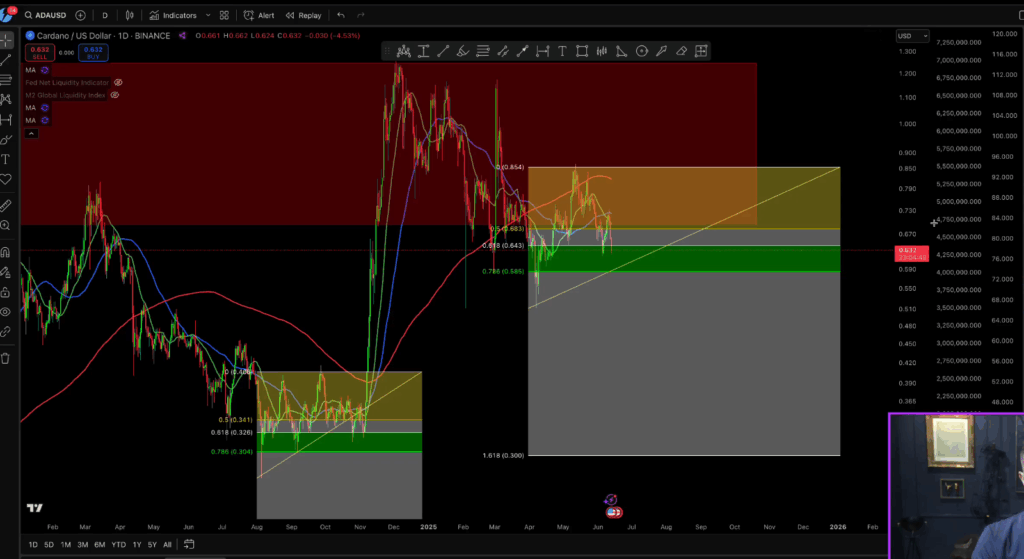1024x559 pixels.
Task: Select the trend line in floating toolbar
Action: tap(443, 51)
